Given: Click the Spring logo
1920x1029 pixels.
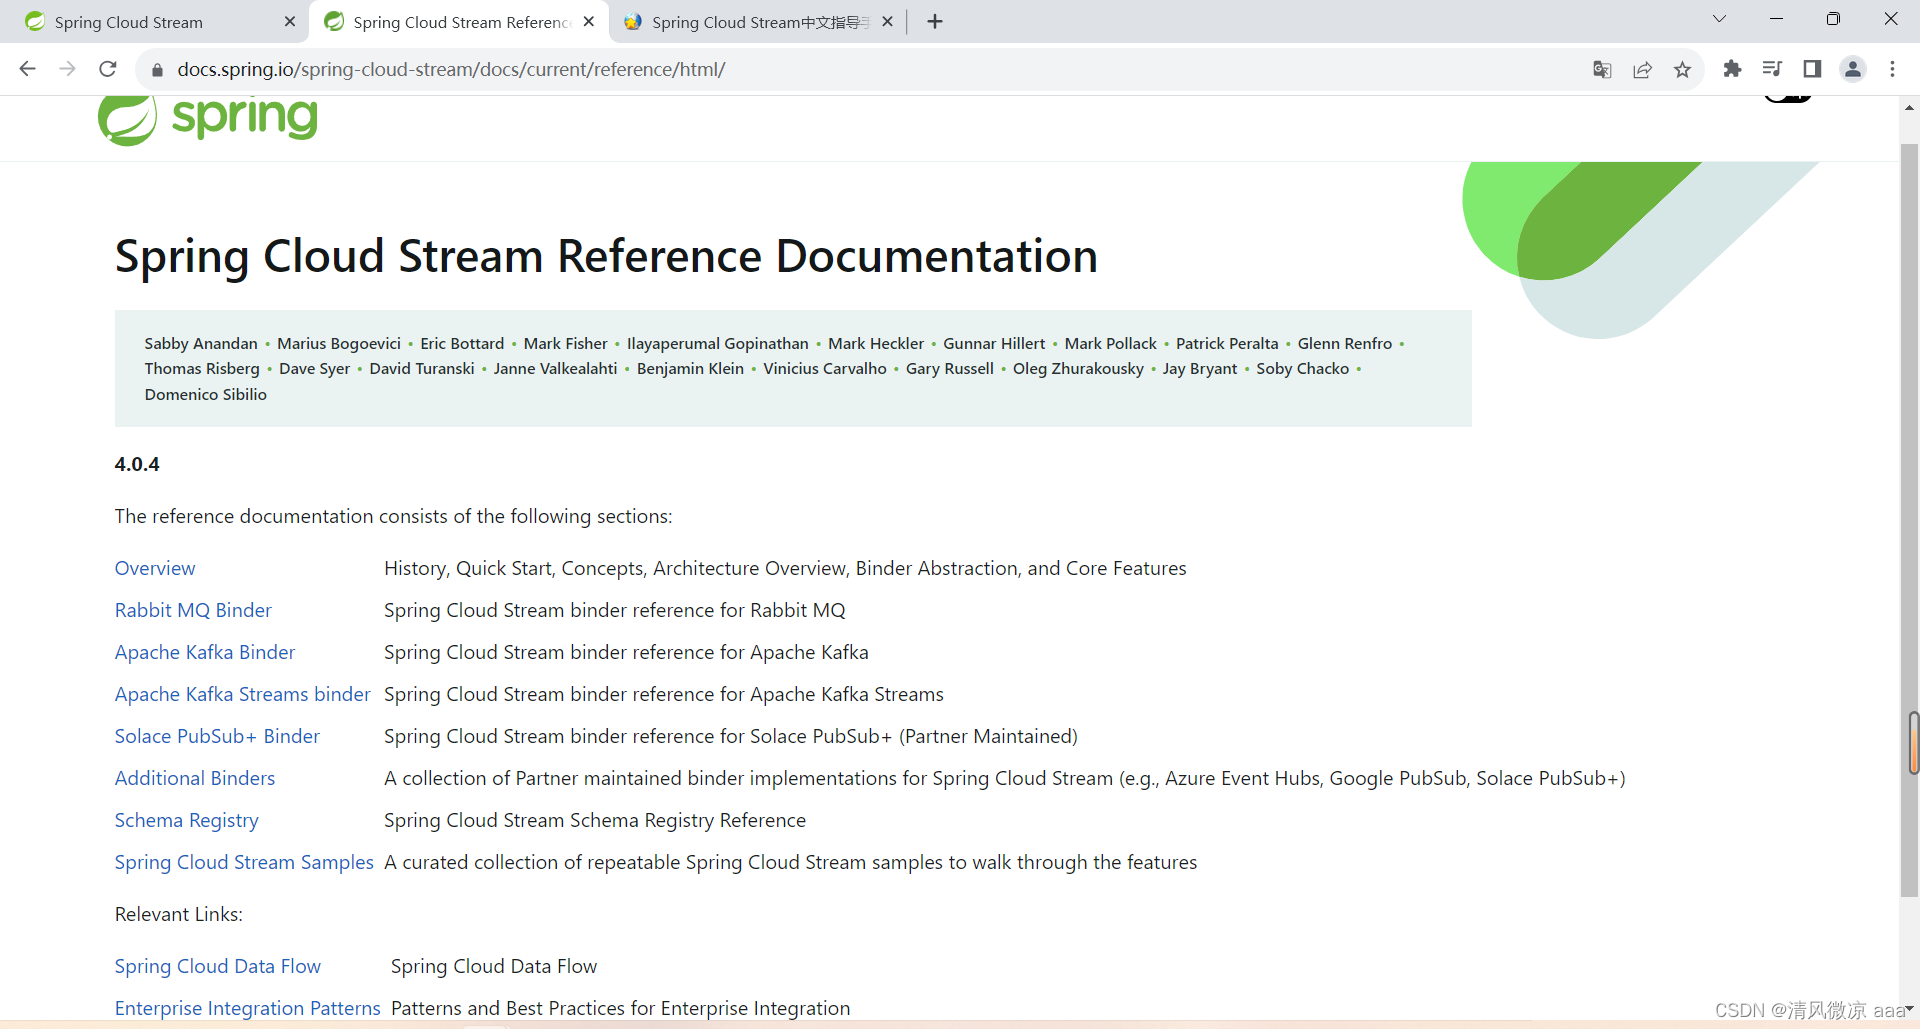Looking at the screenshot, I should (208, 120).
